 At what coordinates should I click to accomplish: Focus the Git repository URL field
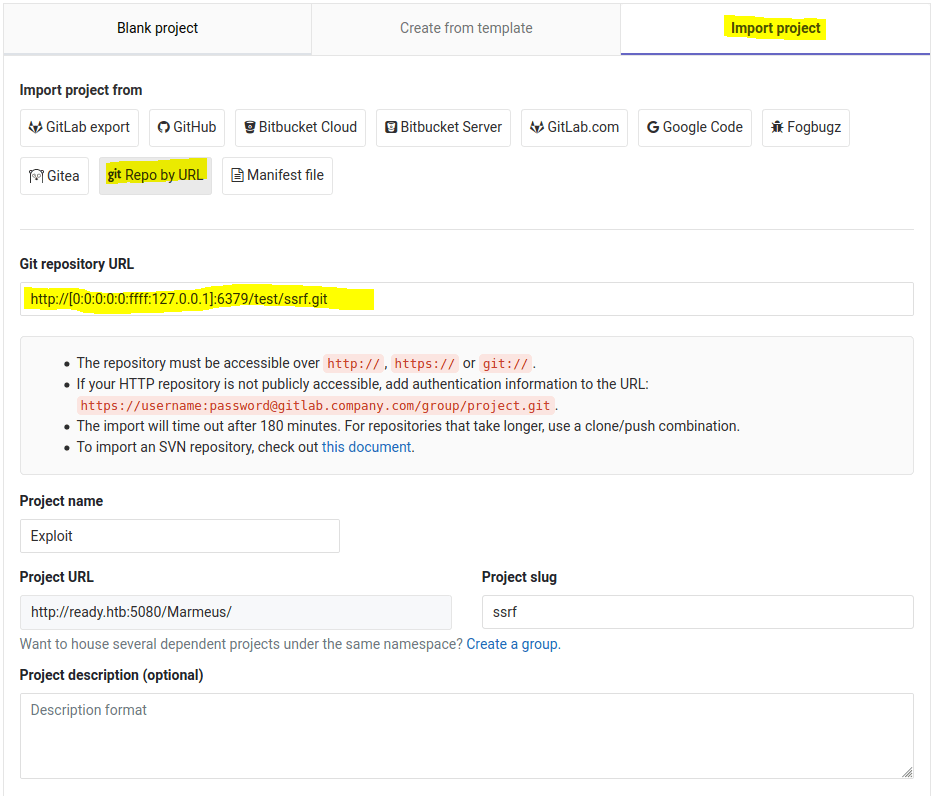[x=467, y=299]
